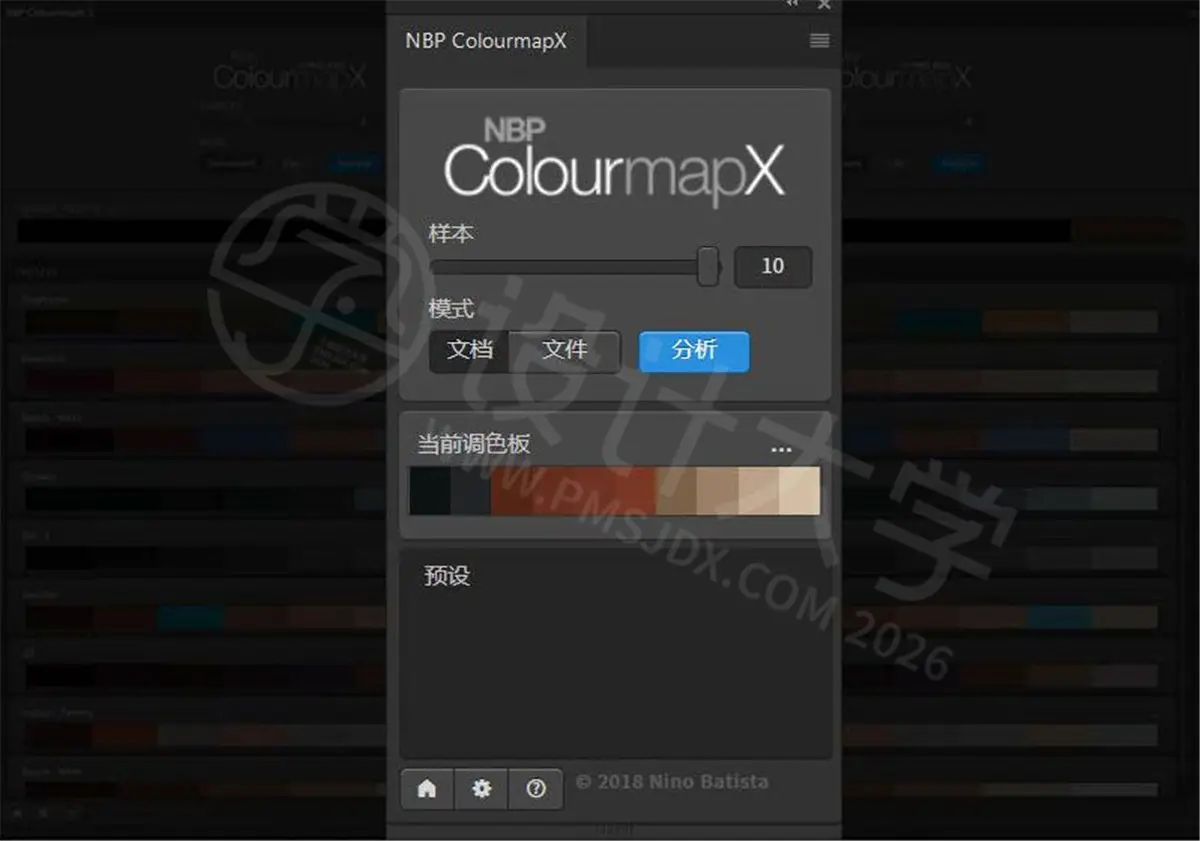Pick the darkest black palette swatch
The width and height of the screenshot is (1200, 841).
430,491
